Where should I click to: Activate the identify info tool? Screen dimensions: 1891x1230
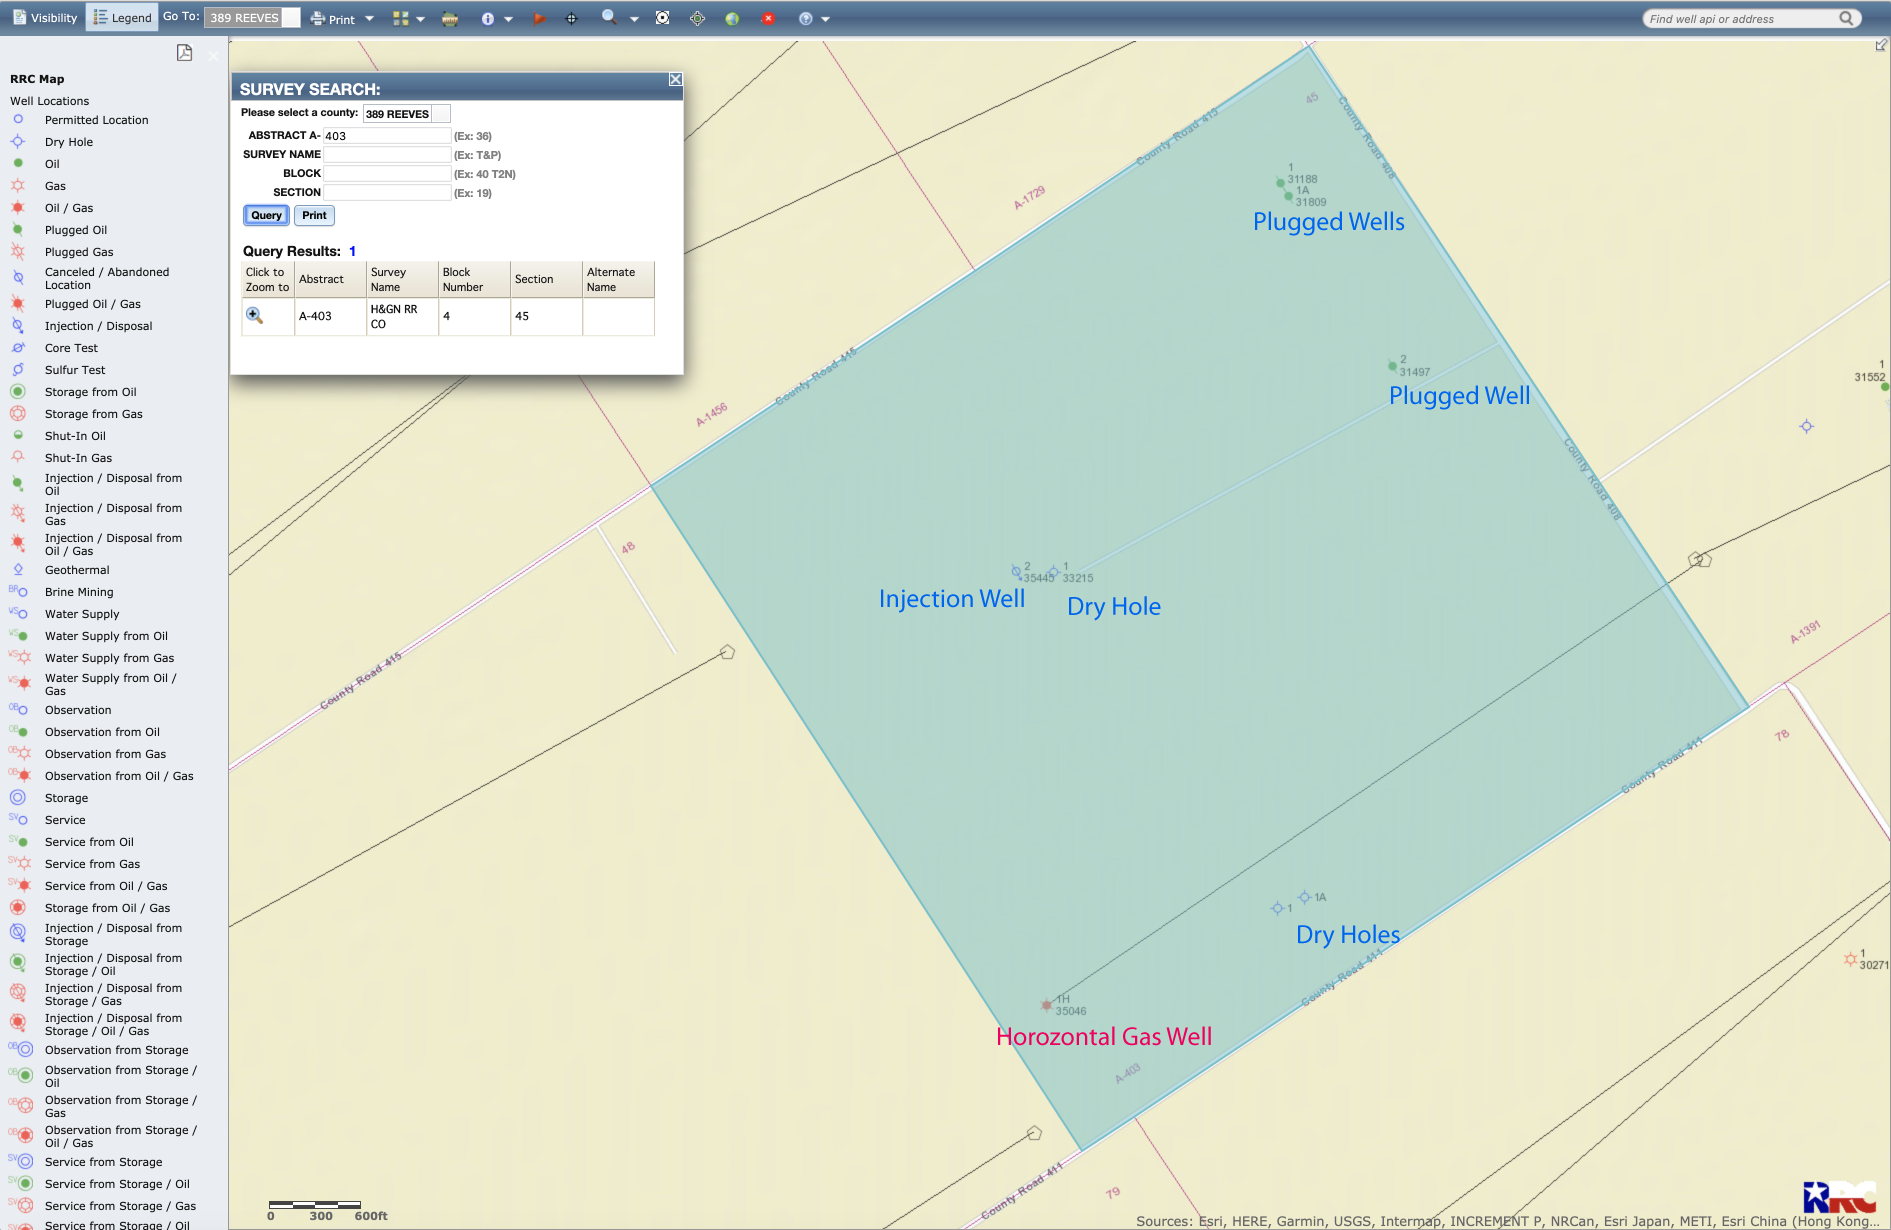[x=488, y=19]
